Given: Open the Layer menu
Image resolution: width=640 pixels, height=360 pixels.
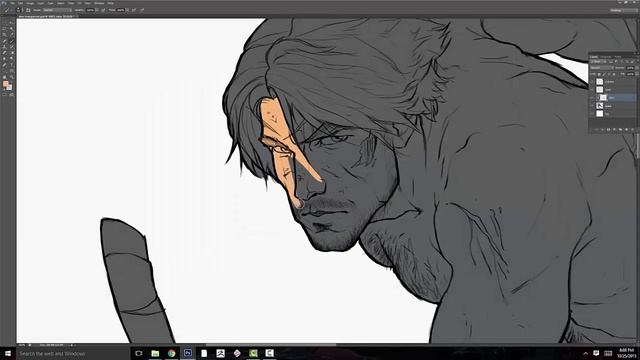Looking at the screenshot, I should pos(41,3).
